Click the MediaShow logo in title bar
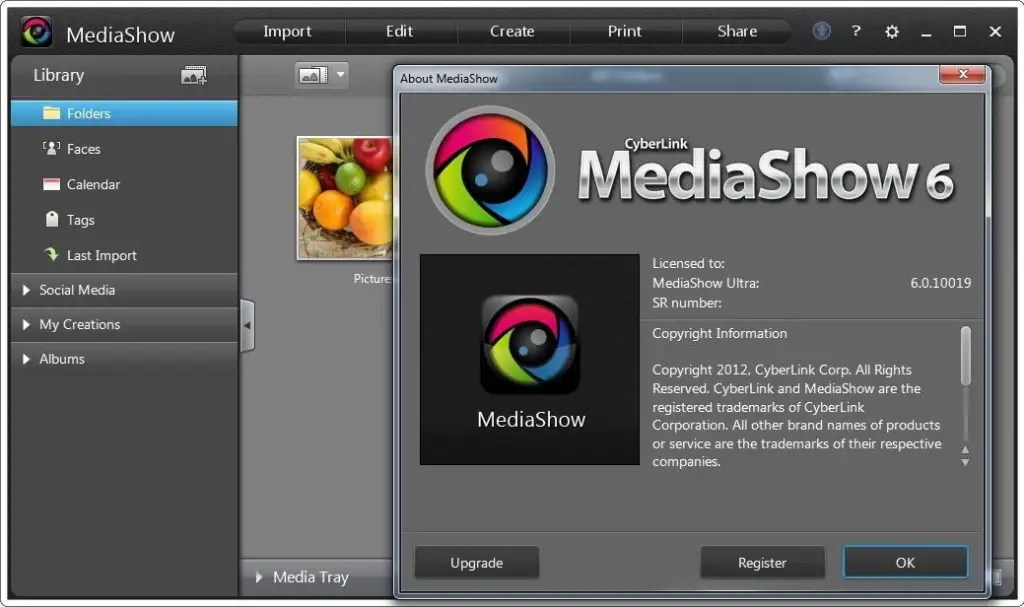 click(x=37, y=32)
